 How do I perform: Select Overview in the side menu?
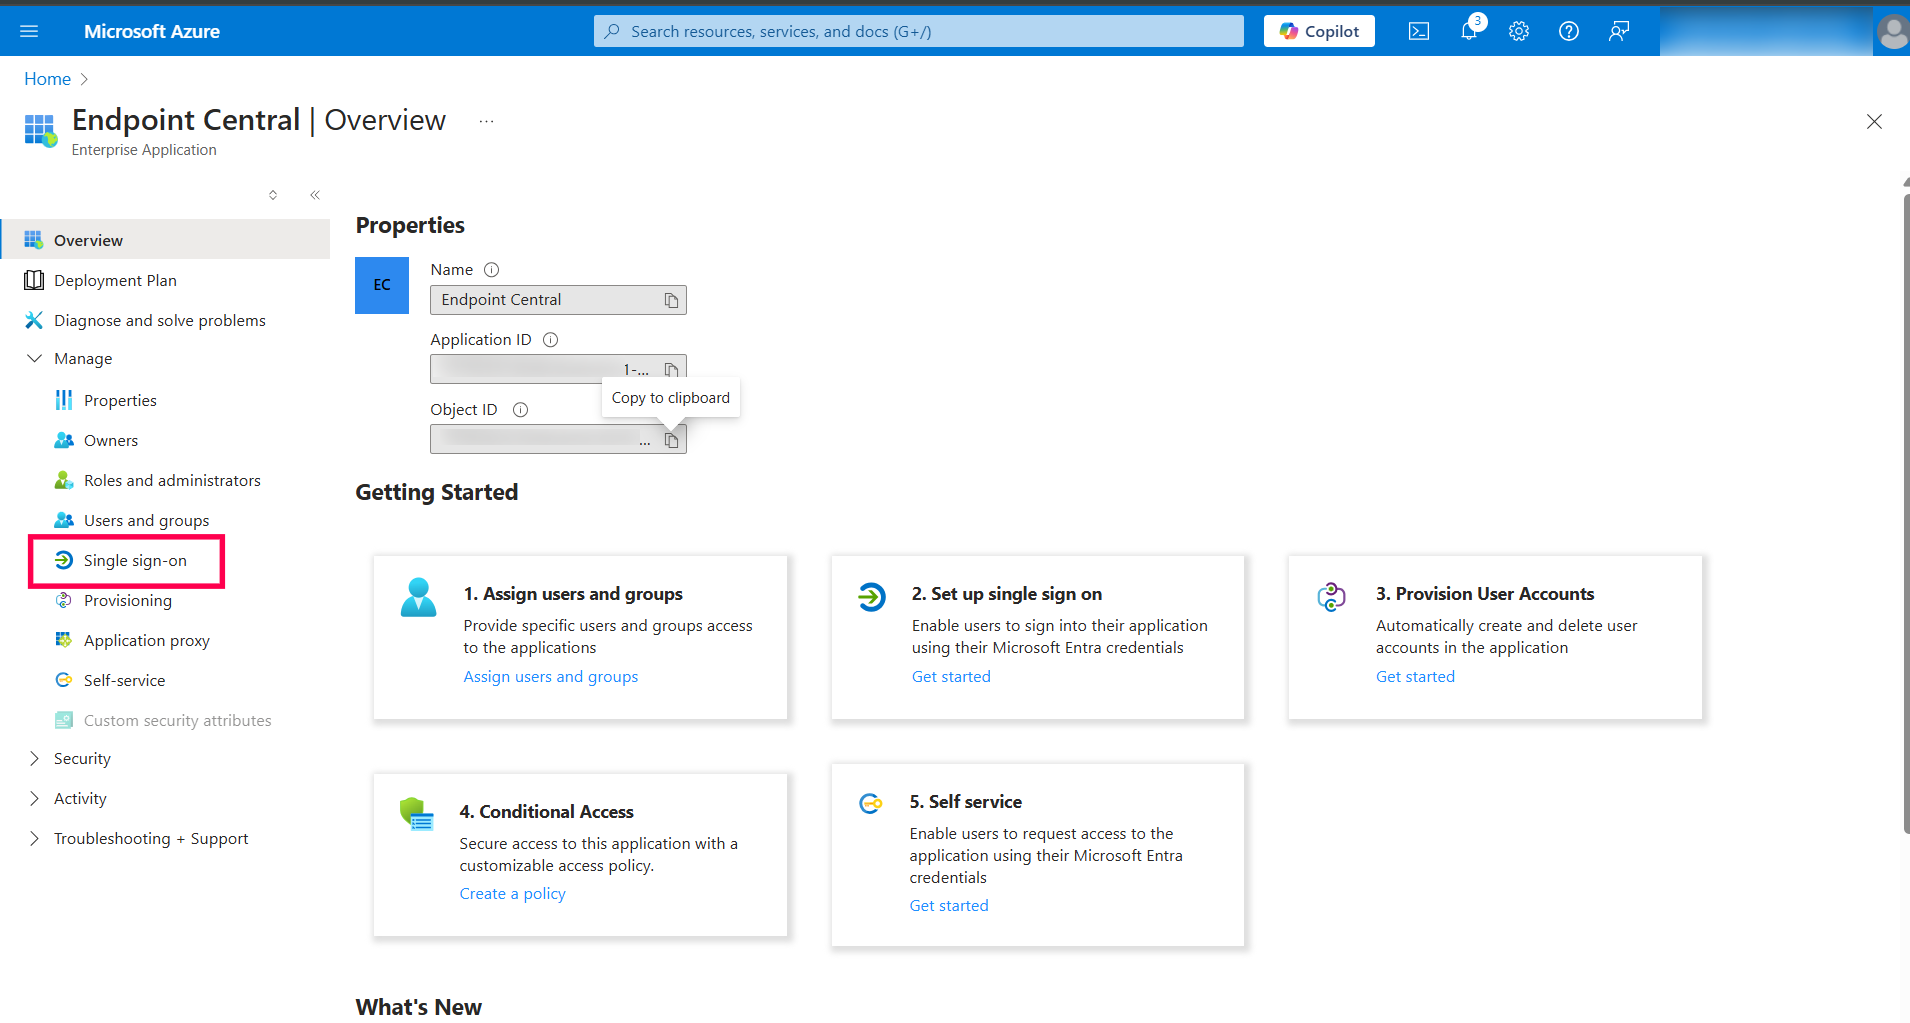point(165,240)
